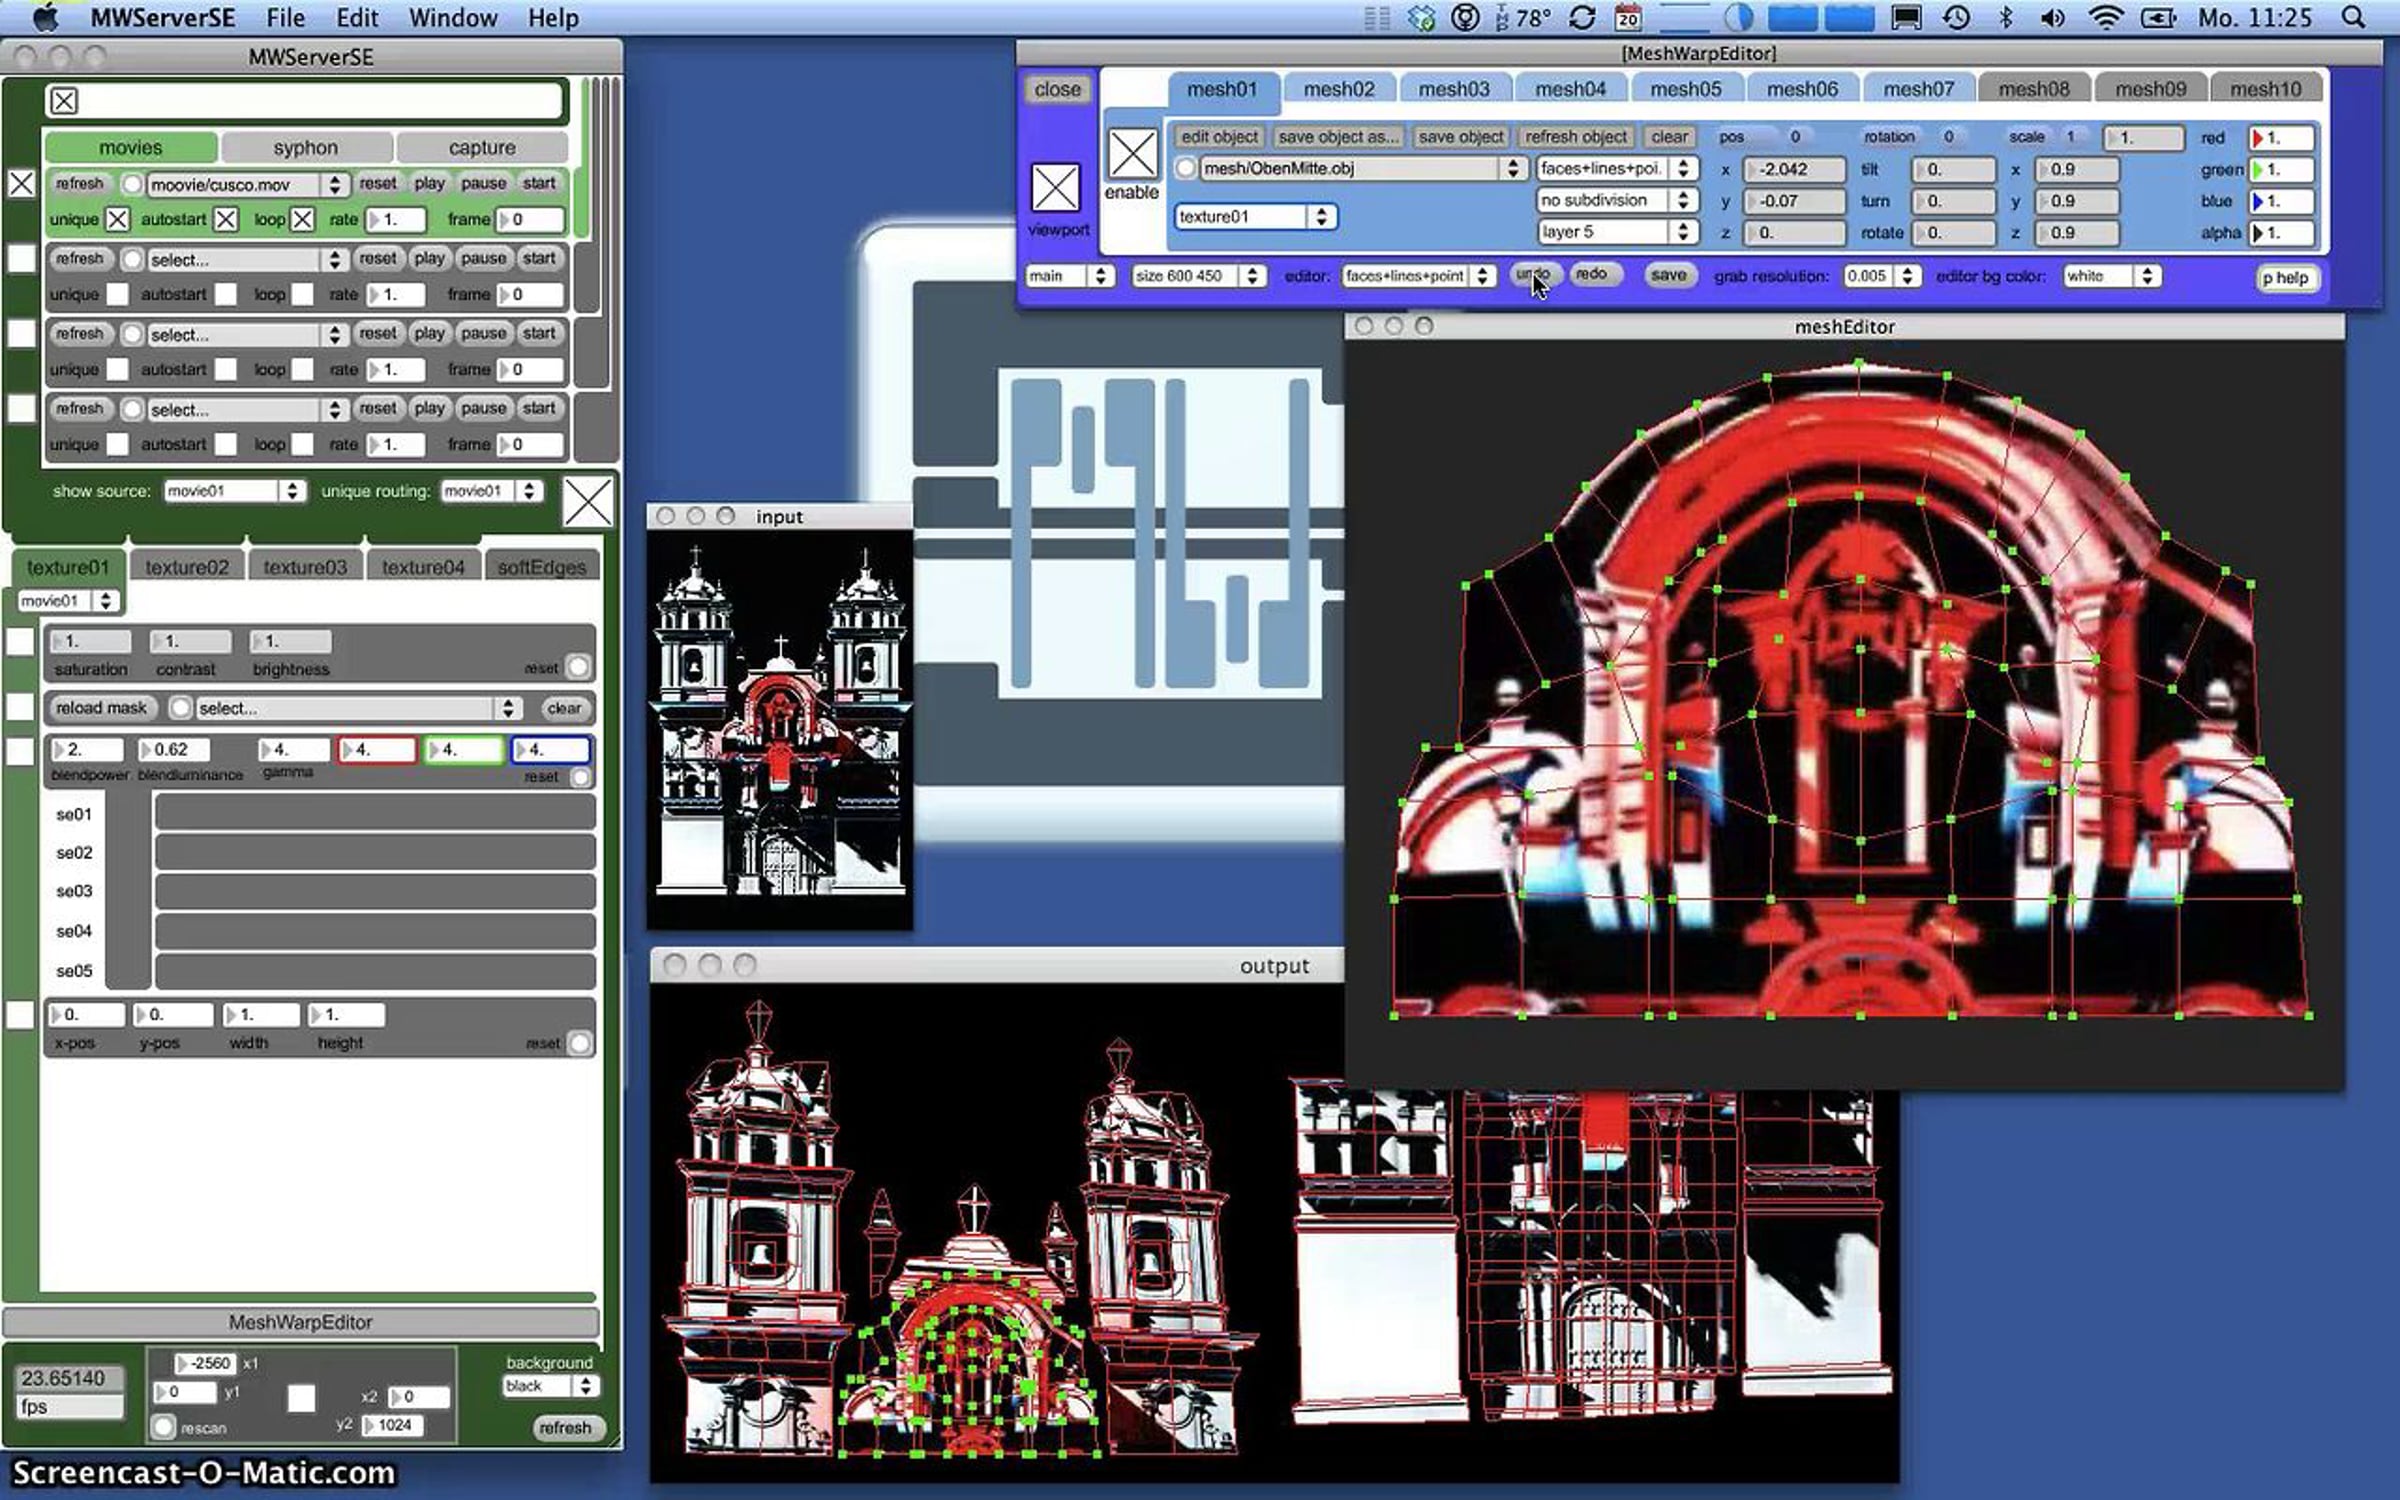
Task: Disable autostart for the first movie
Action: click(x=226, y=219)
